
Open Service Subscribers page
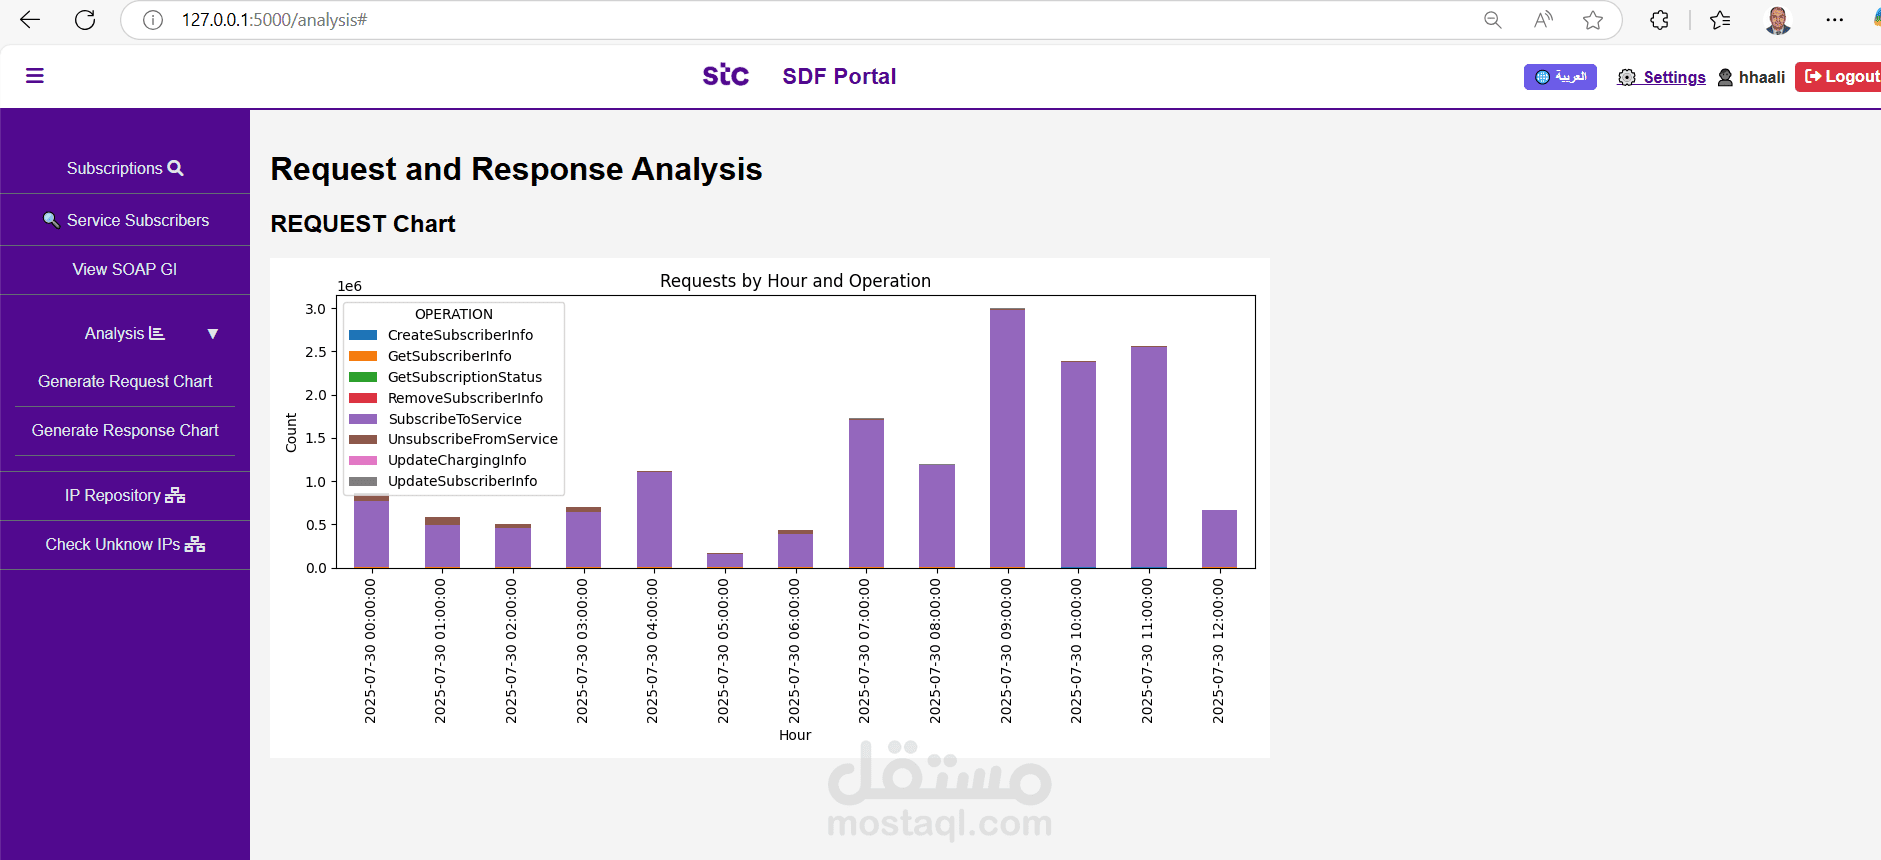pos(125,220)
